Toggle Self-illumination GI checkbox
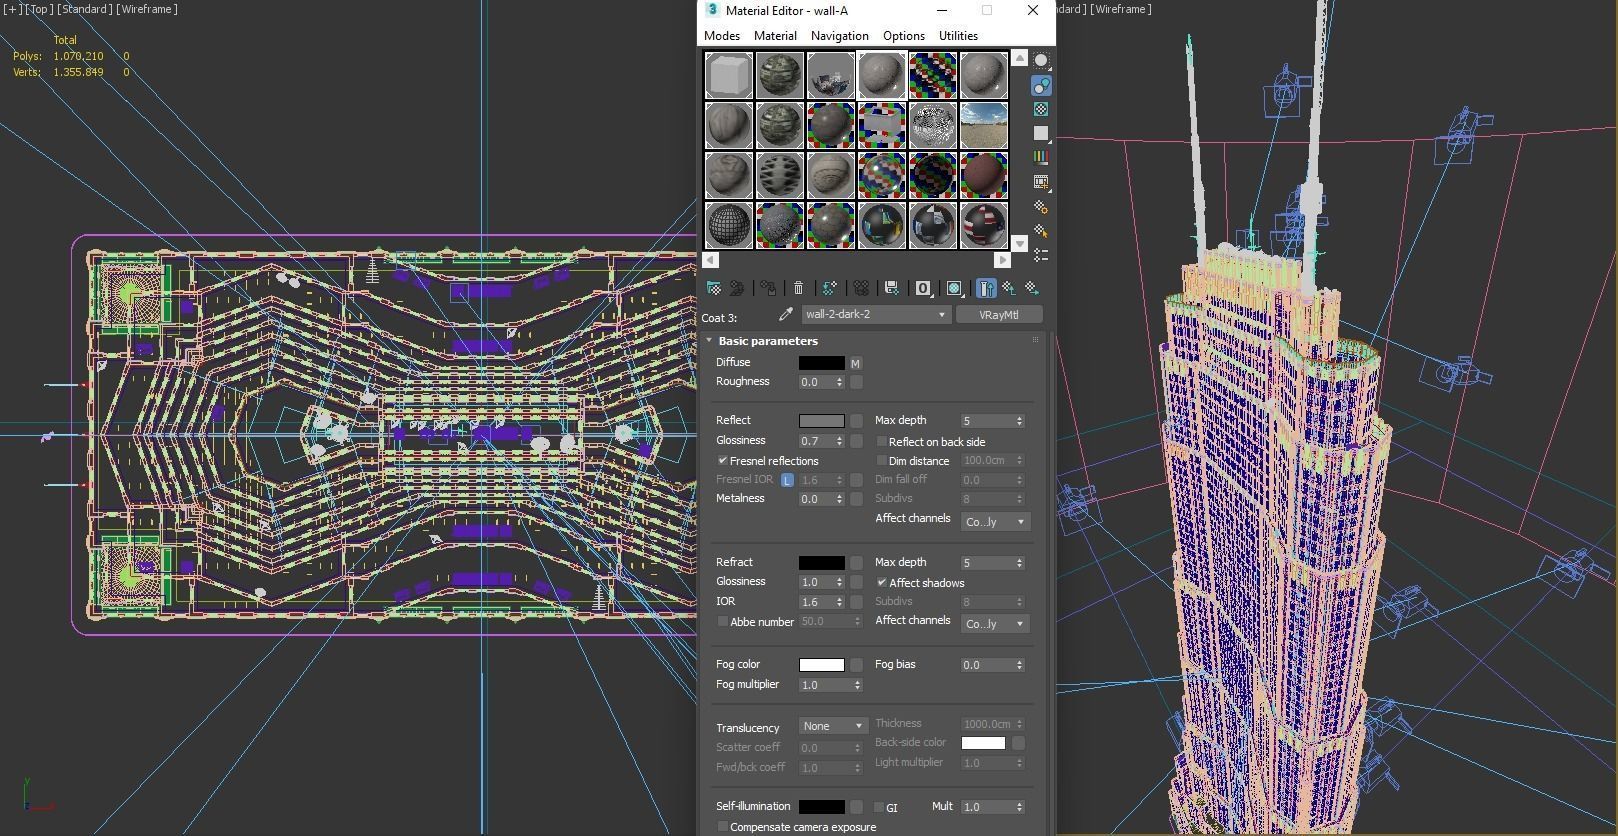This screenshot has width=1618, height=836. click(878, 807)
